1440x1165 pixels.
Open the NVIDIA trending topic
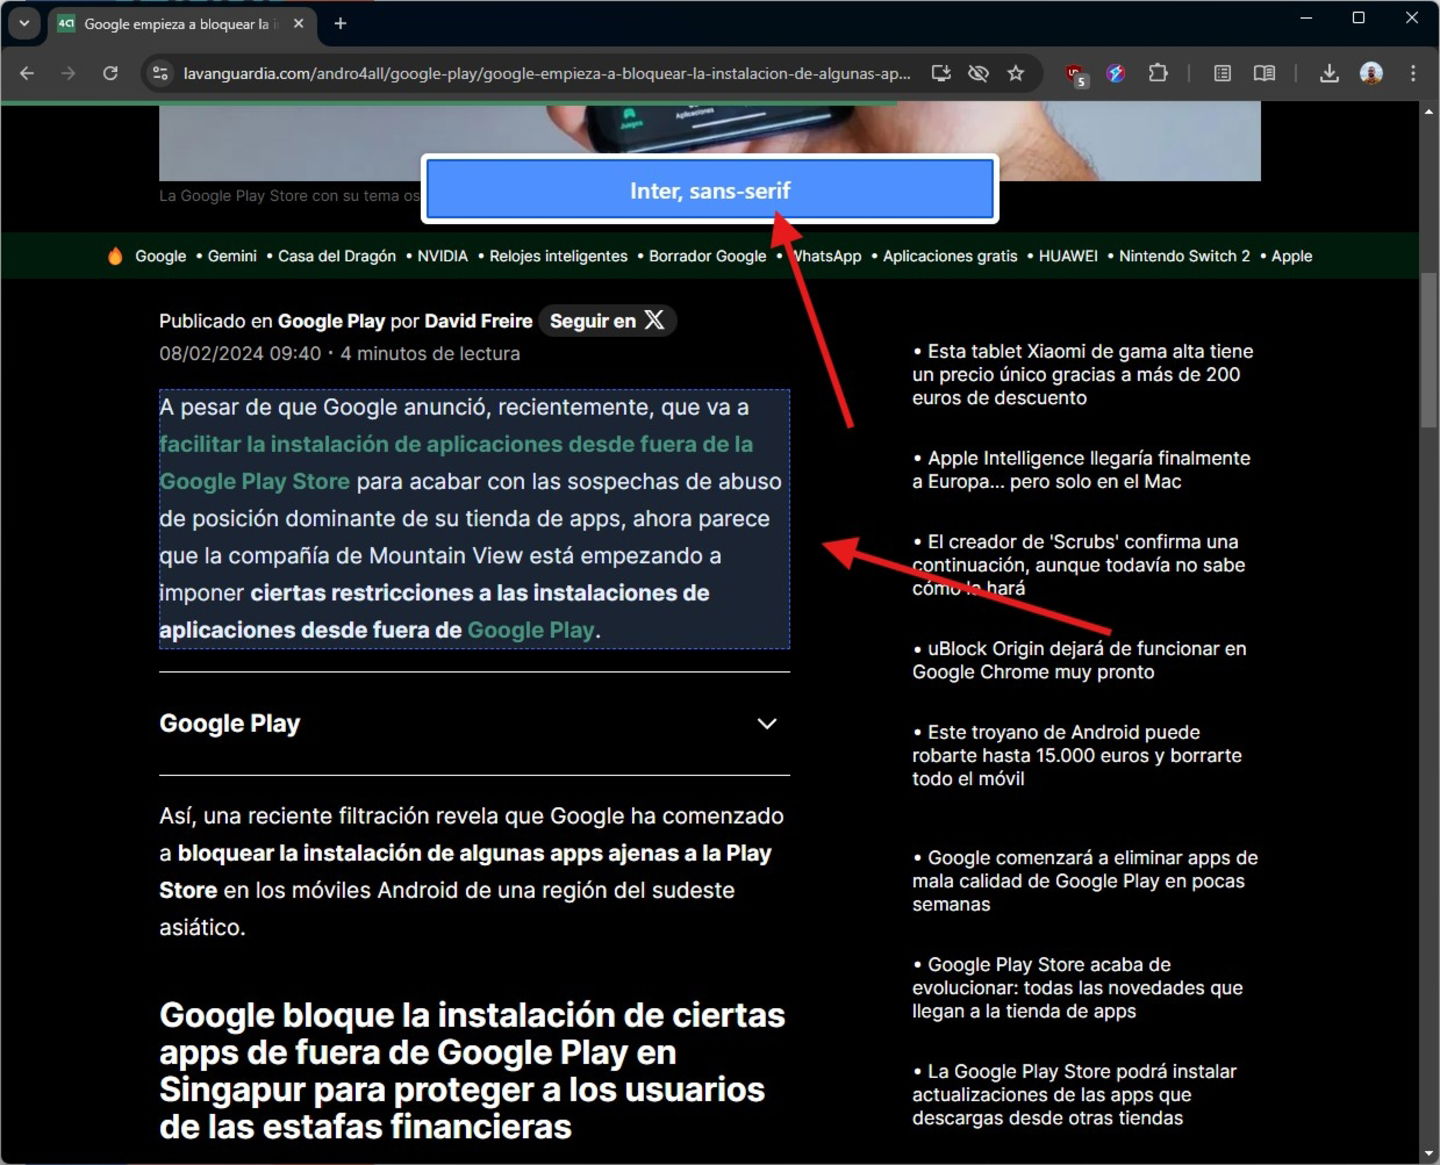point(442,256)
